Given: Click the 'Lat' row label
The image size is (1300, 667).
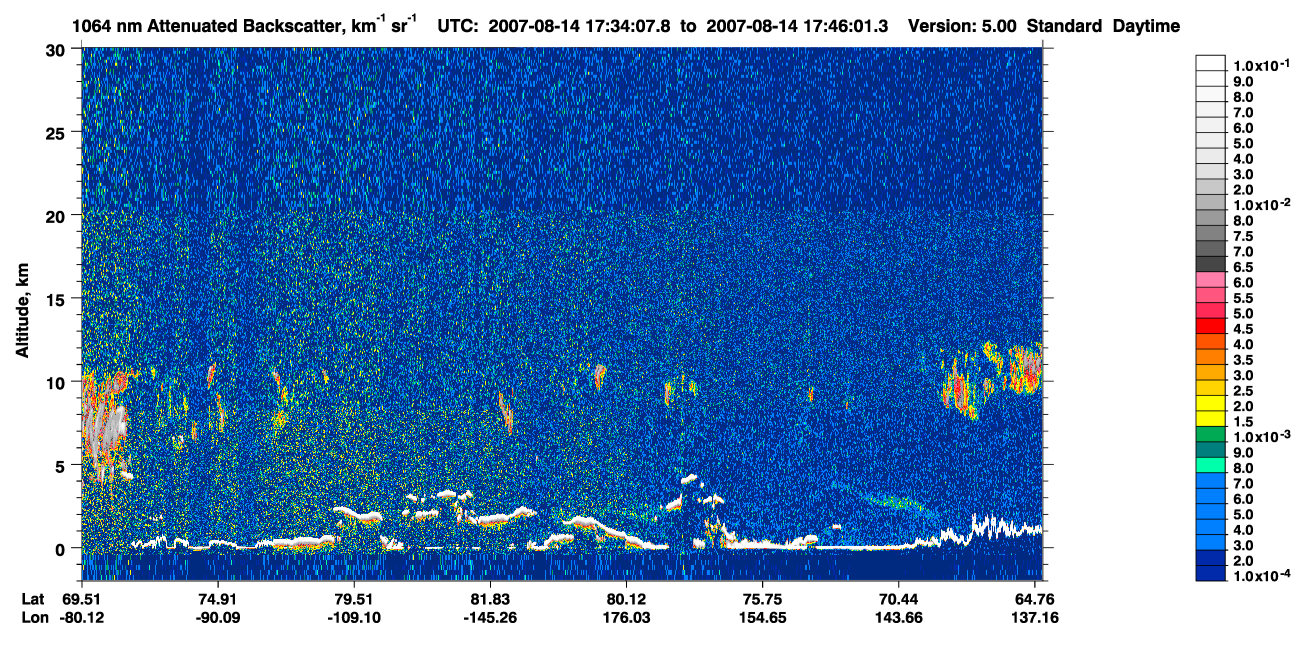Looking at the screenshot, I should pos(32,599).
